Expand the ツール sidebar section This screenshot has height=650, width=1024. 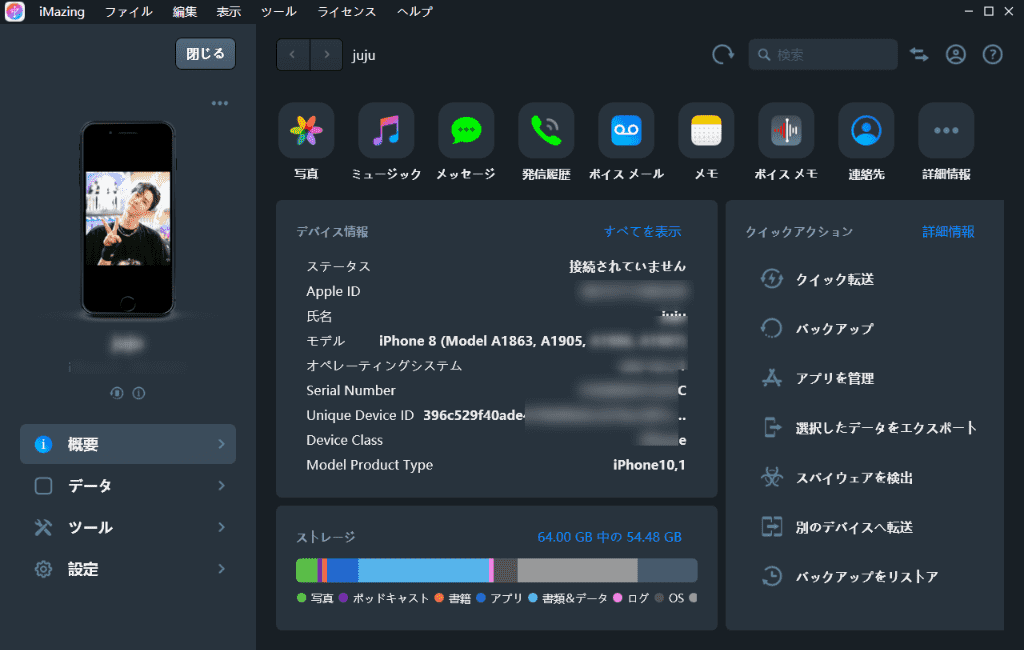pos(128,527)
